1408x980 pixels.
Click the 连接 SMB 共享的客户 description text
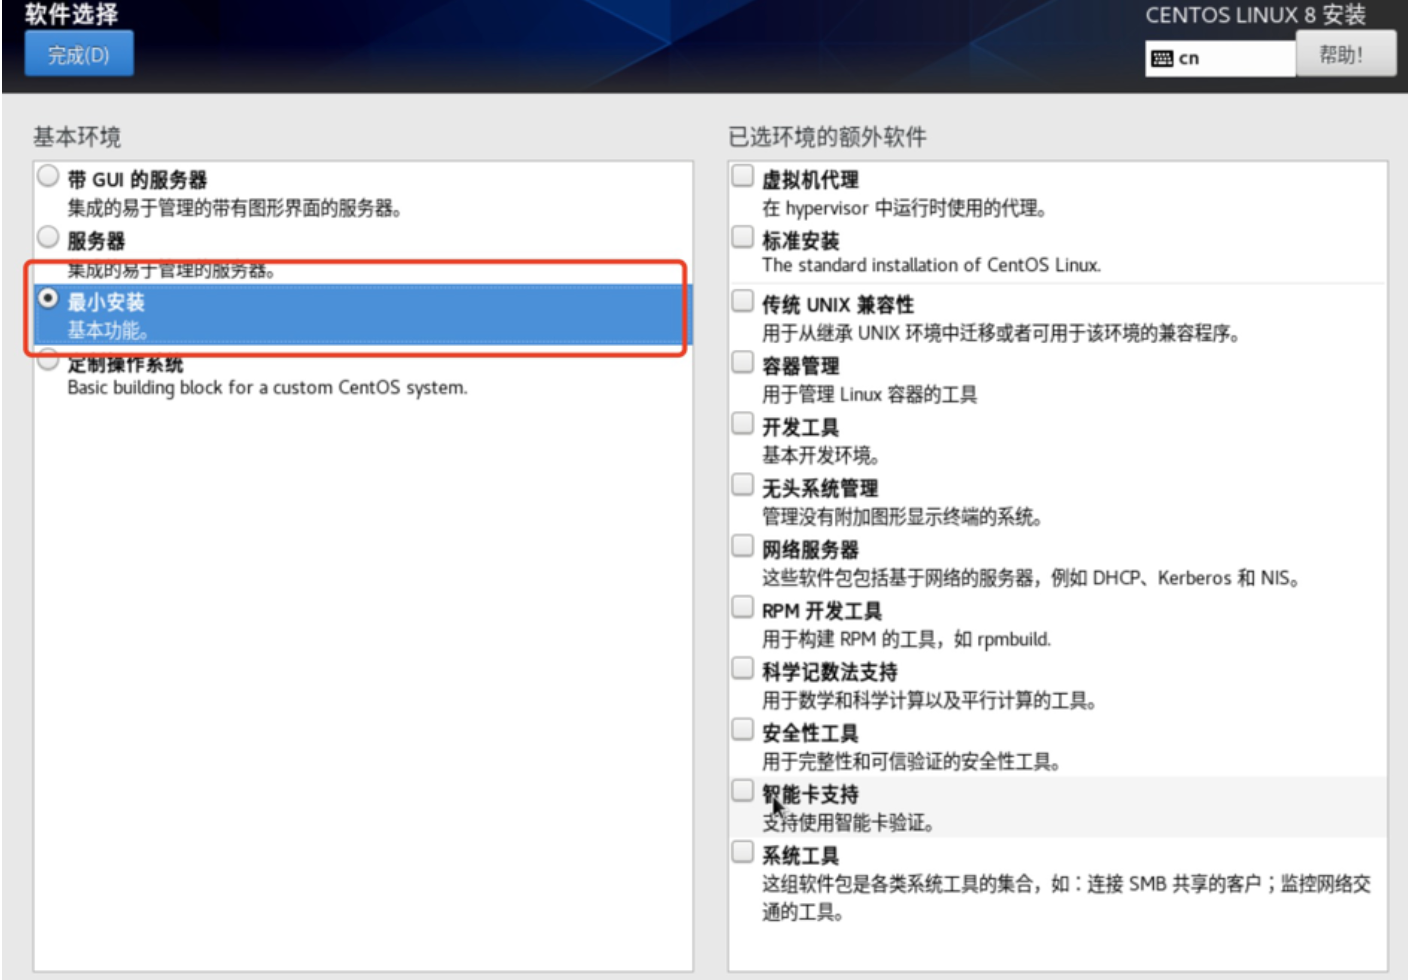1066,897
